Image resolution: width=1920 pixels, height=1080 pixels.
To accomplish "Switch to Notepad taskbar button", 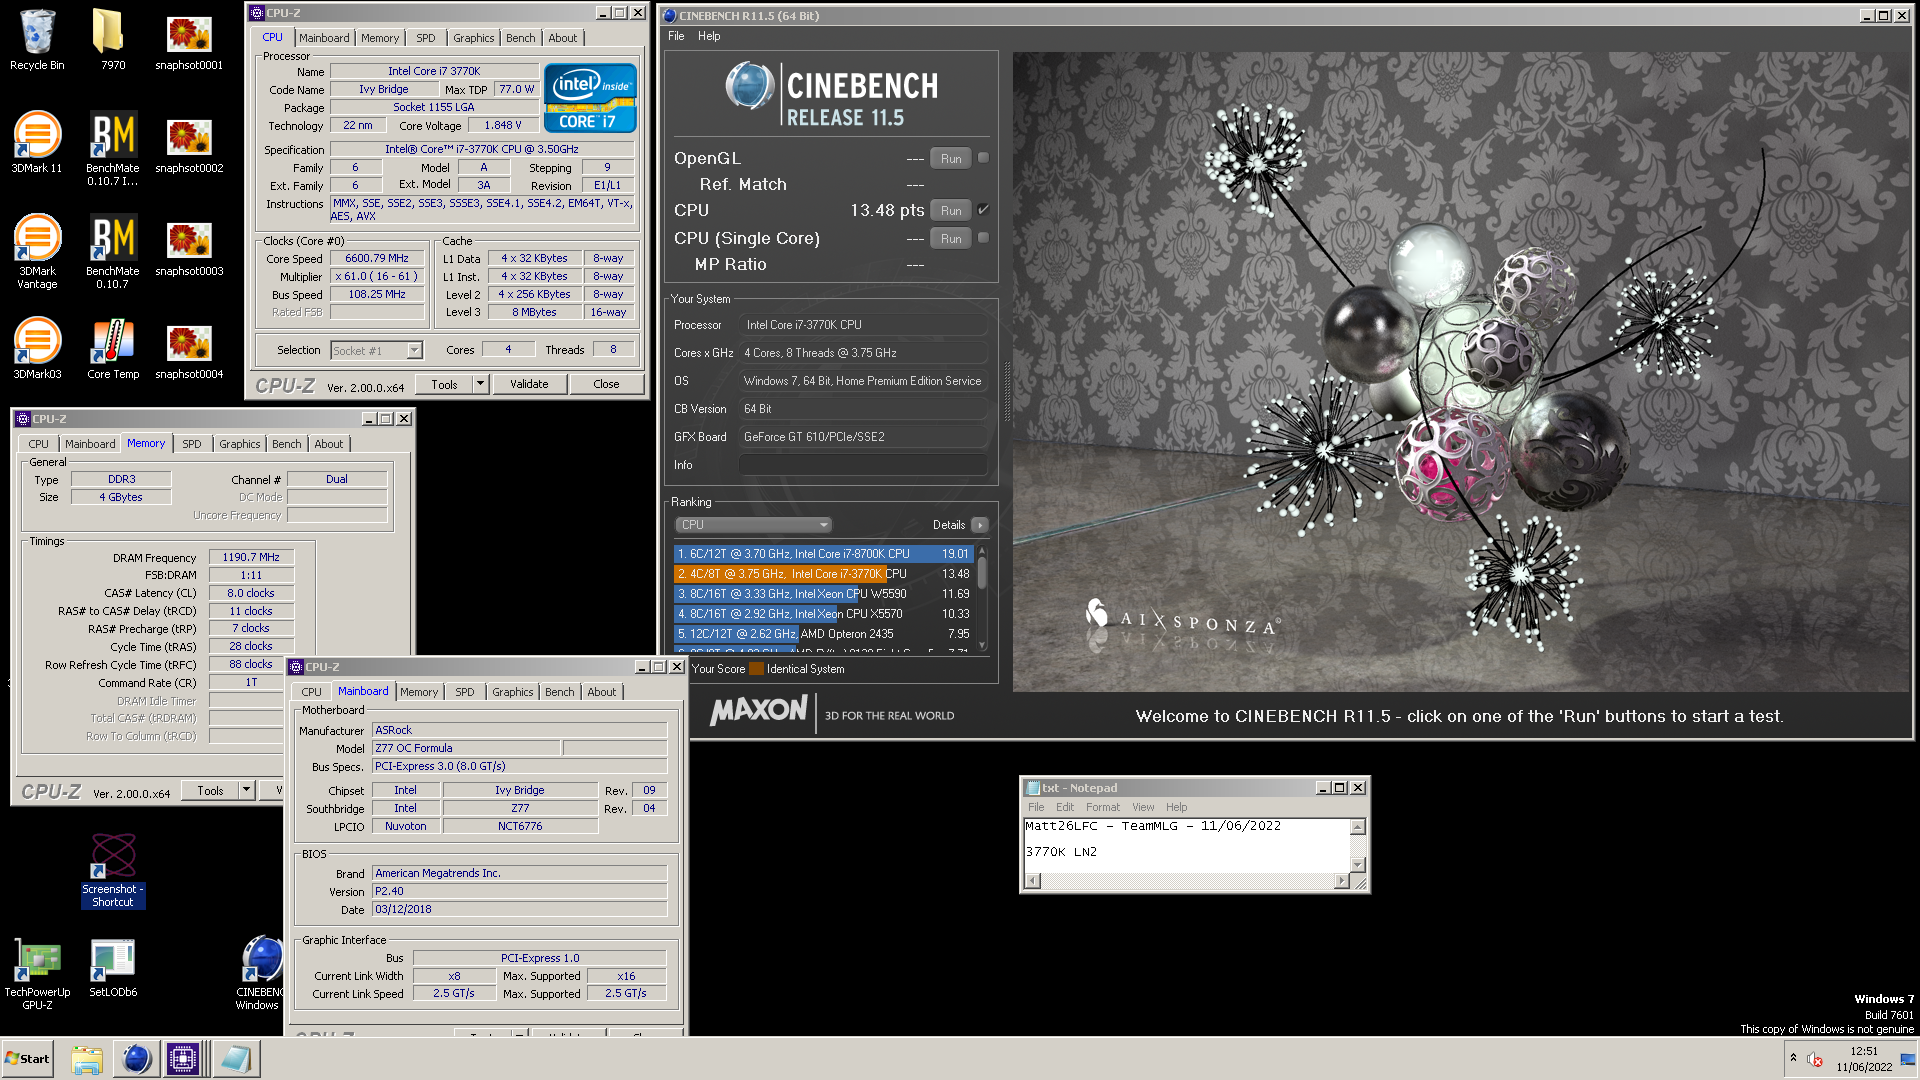I will (x=237, y=1059).
